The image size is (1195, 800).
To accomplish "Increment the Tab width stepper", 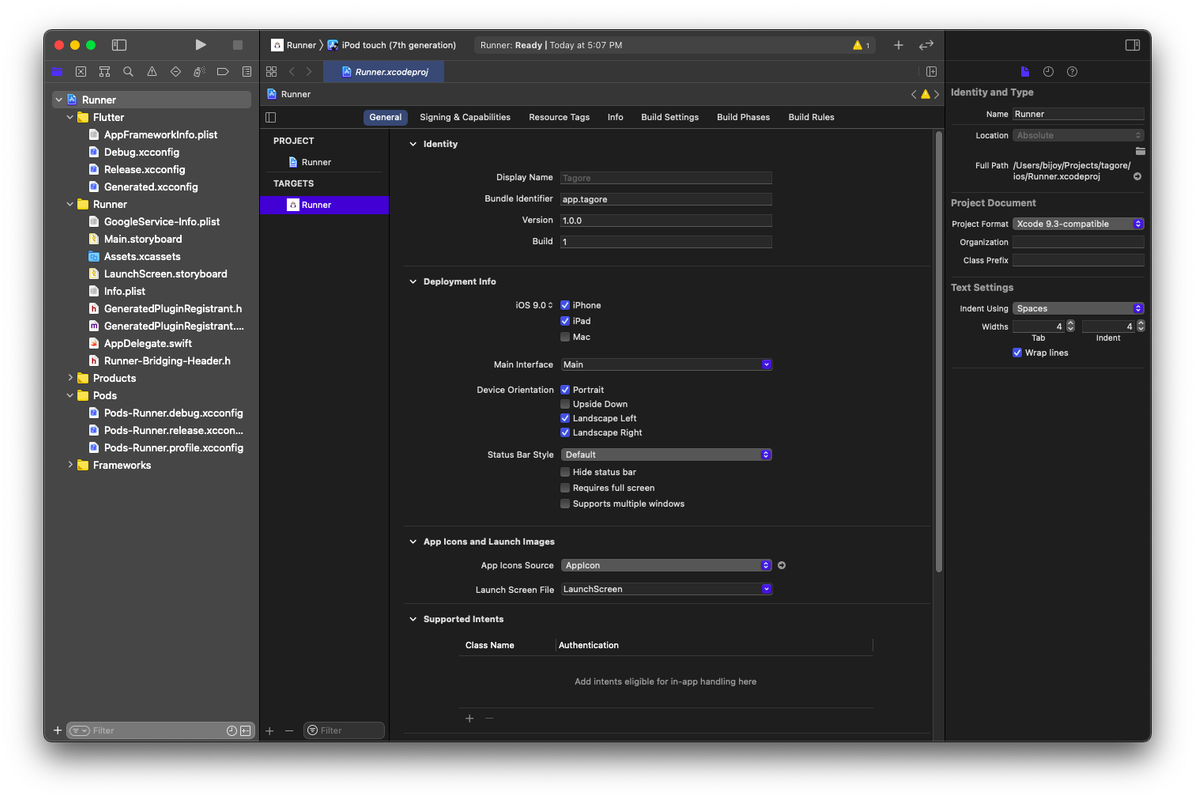I will coord(1070,323).
